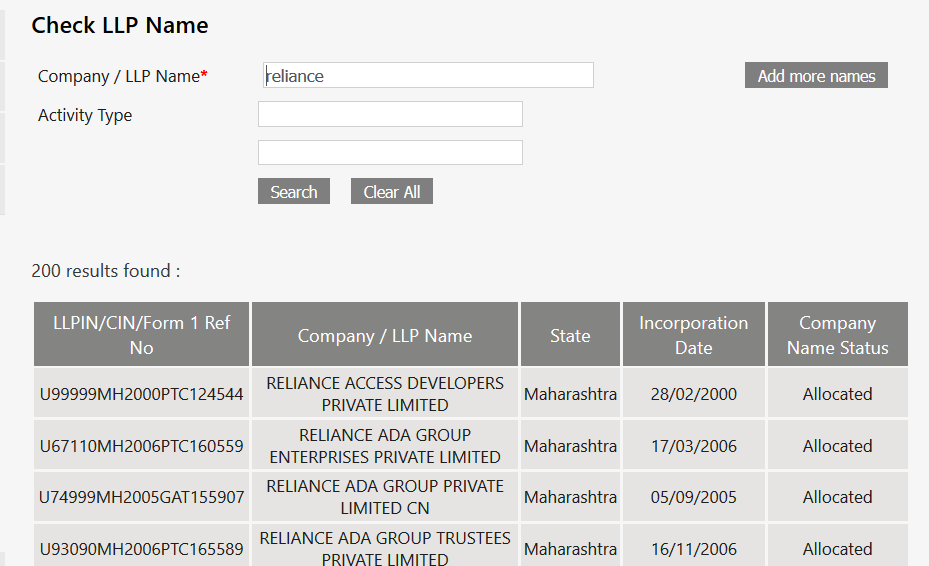Click incorporation date 05/09/2005
The width and height of the screenshot is (929, 566).
click(x=694, y=497)
